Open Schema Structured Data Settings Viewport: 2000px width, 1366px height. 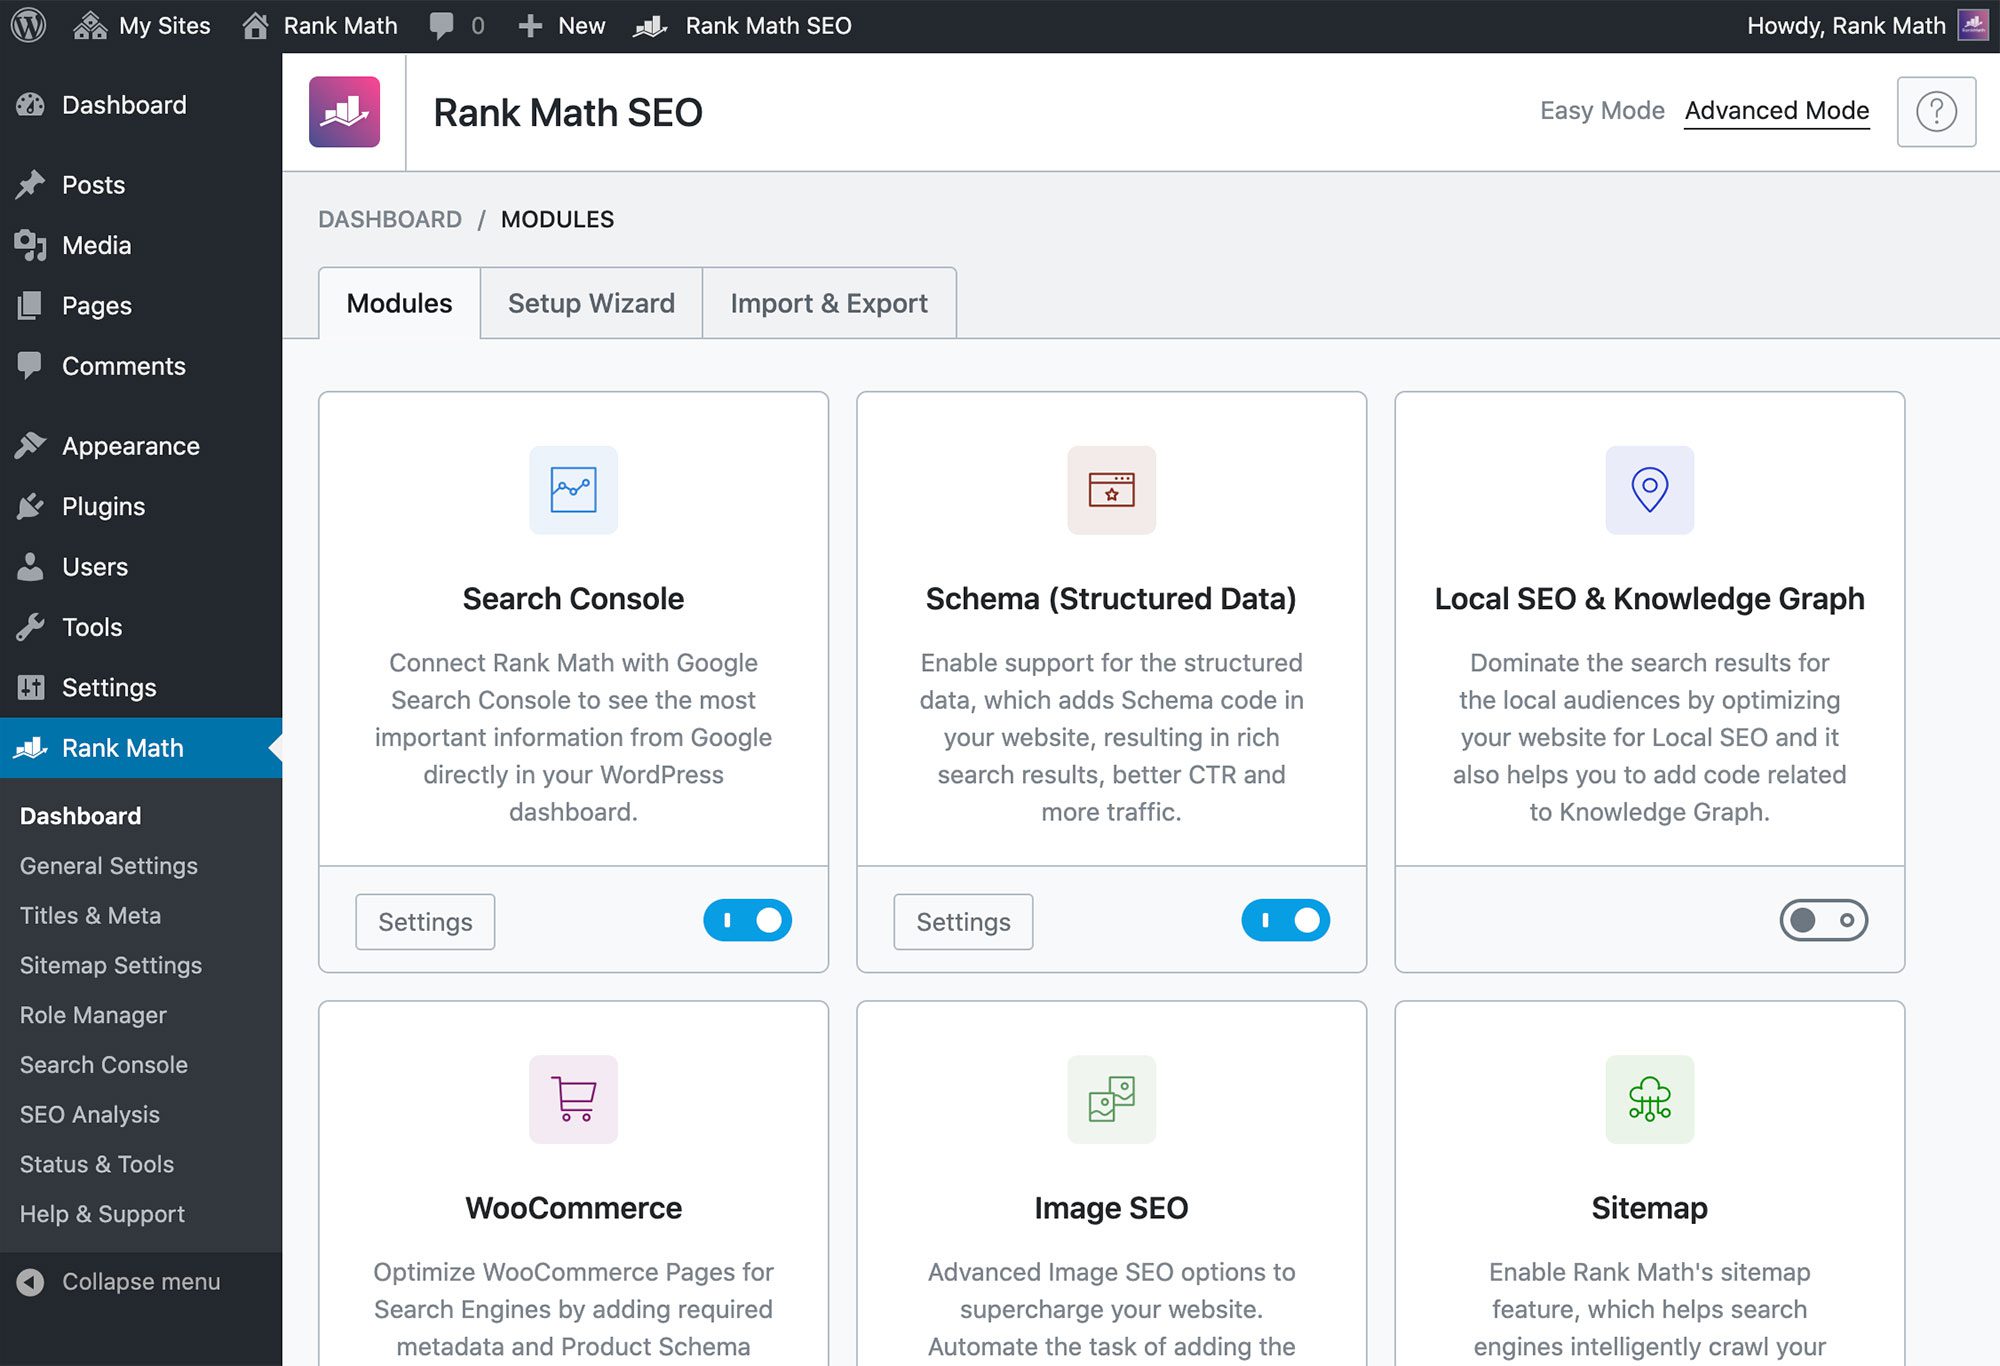coord(964,919)
